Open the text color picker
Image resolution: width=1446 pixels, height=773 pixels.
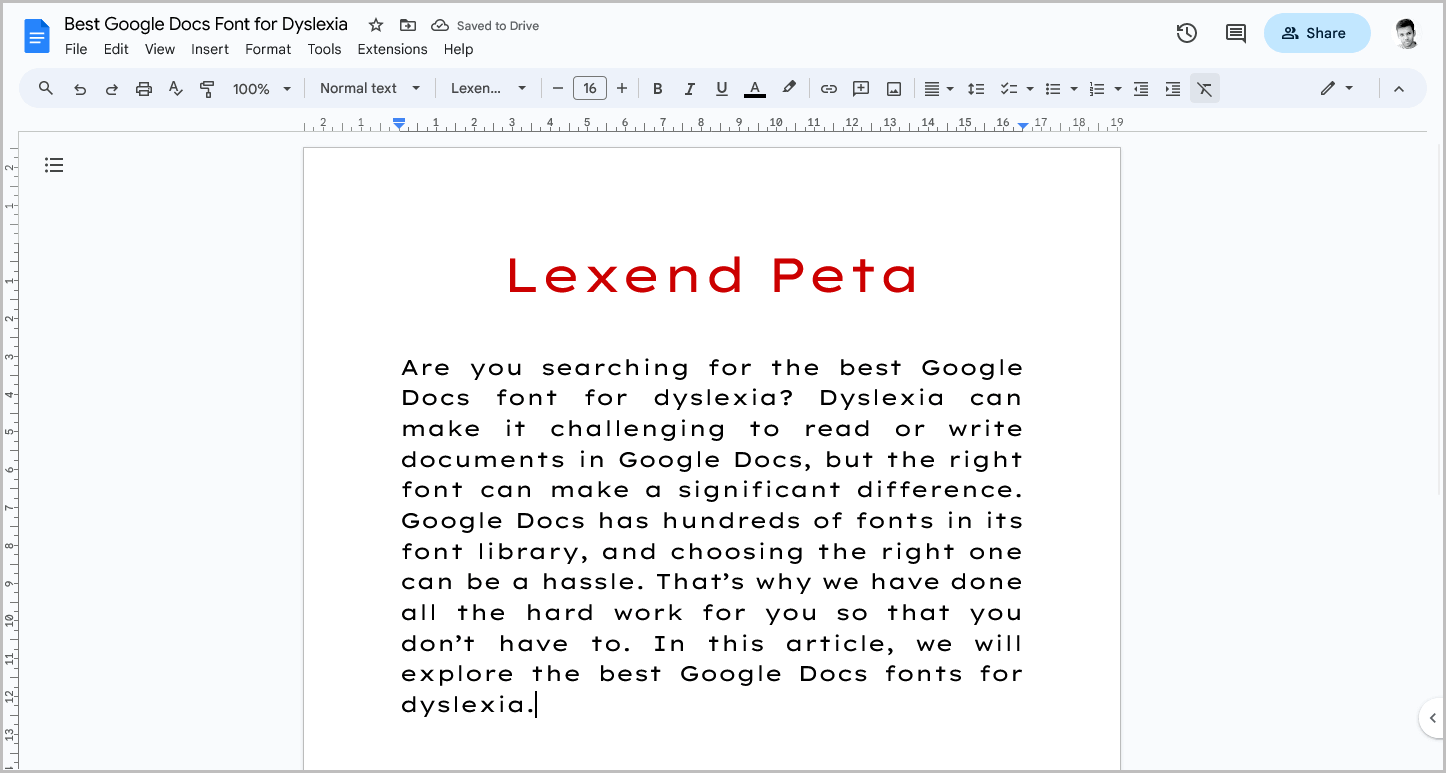tap(755, 89)
